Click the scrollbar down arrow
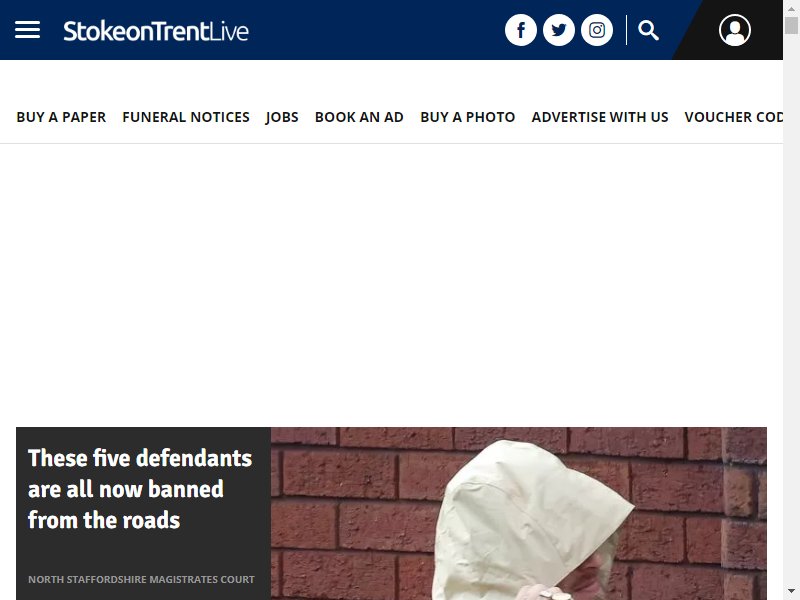Viewport: 800px width, 600px height. click(791, 592)
